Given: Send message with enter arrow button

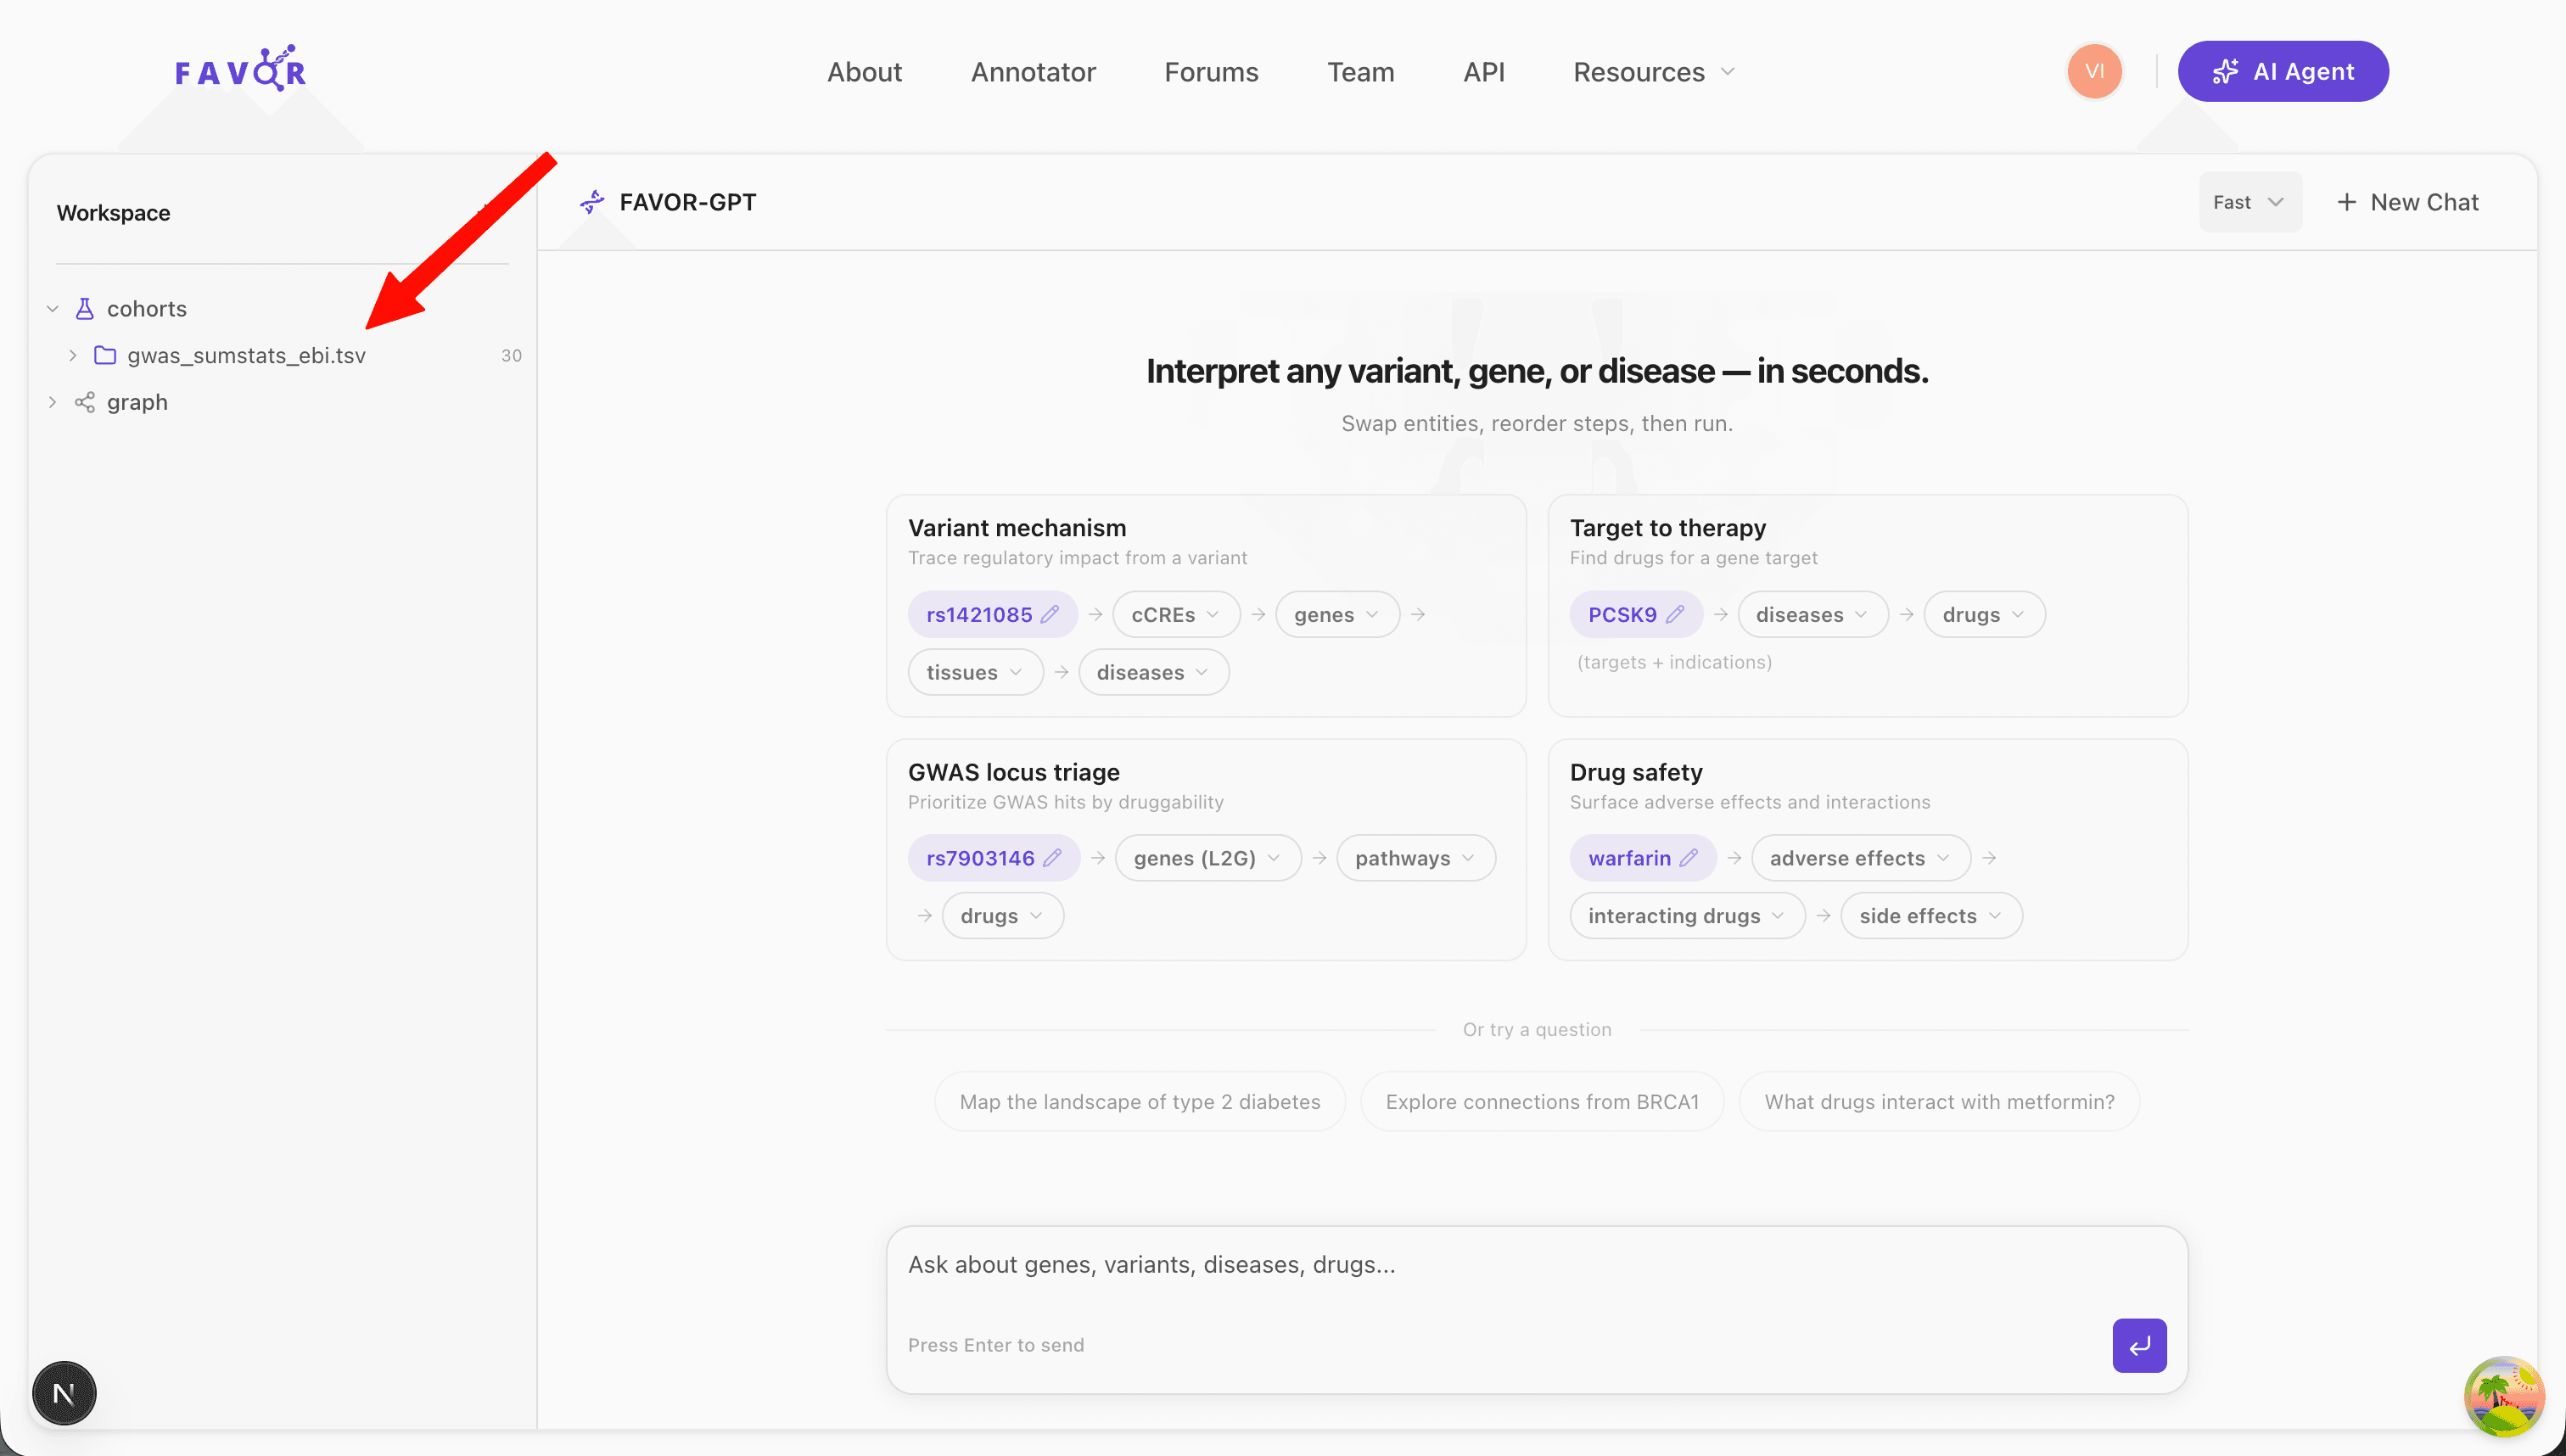Looking at the screenshot, I should [x=2139, y=1345].
